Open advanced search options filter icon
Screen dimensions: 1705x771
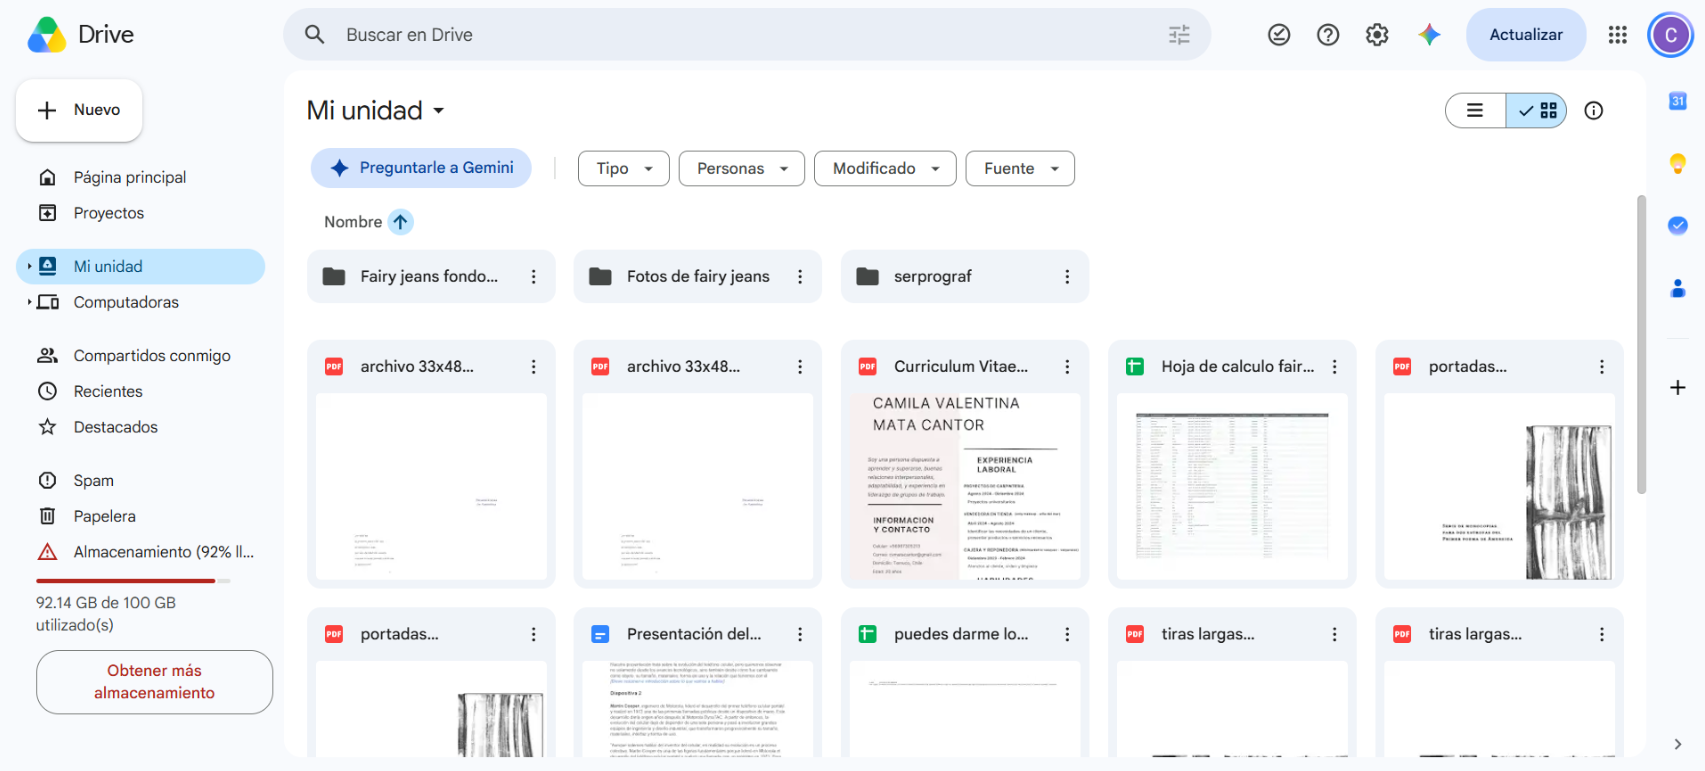click(1179, 35)
